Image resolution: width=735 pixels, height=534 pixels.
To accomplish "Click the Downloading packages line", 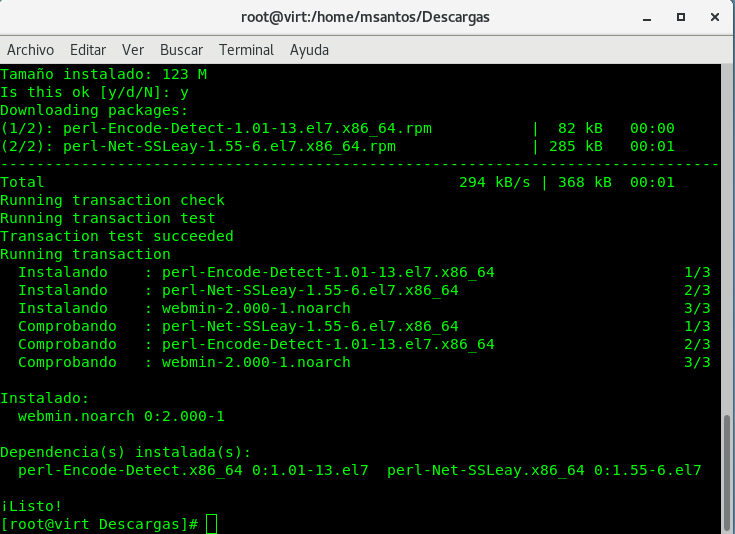I will tap(93, 110).
